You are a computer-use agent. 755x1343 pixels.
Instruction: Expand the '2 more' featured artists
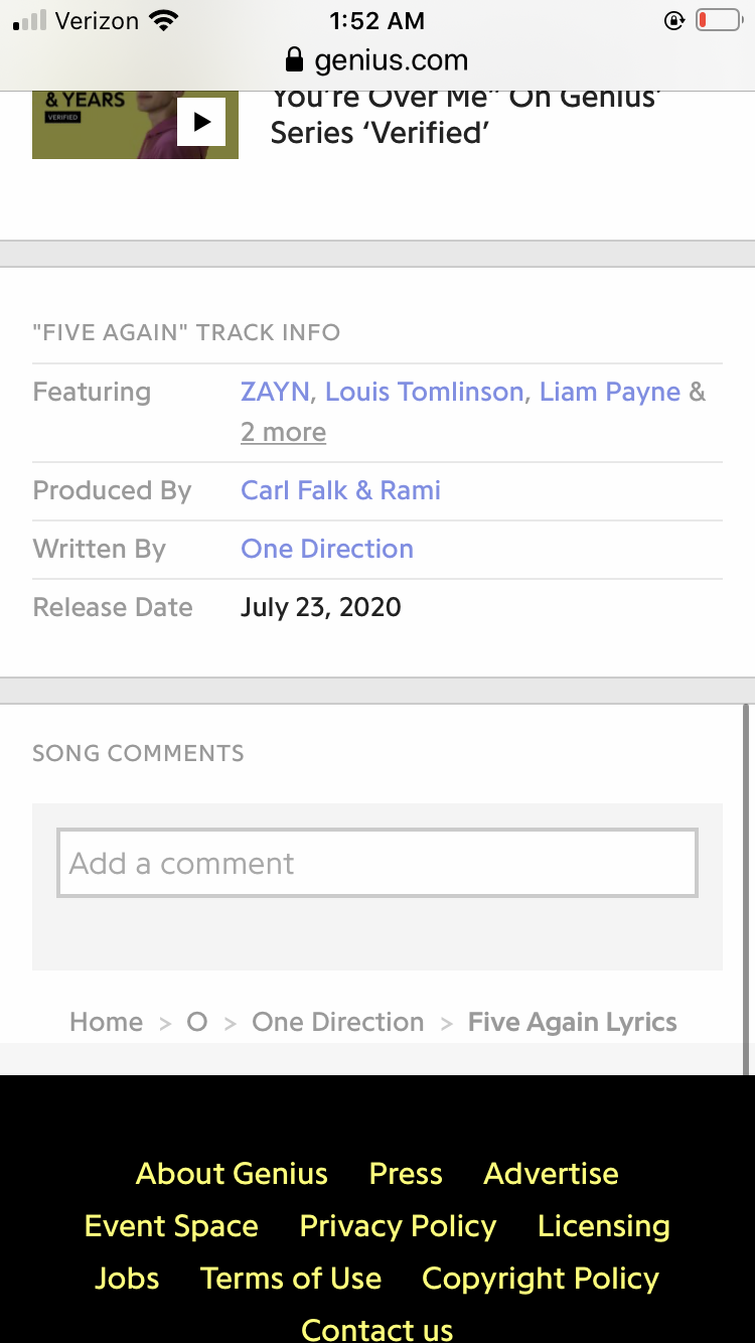pyautogui.click(x=283, y=432)
